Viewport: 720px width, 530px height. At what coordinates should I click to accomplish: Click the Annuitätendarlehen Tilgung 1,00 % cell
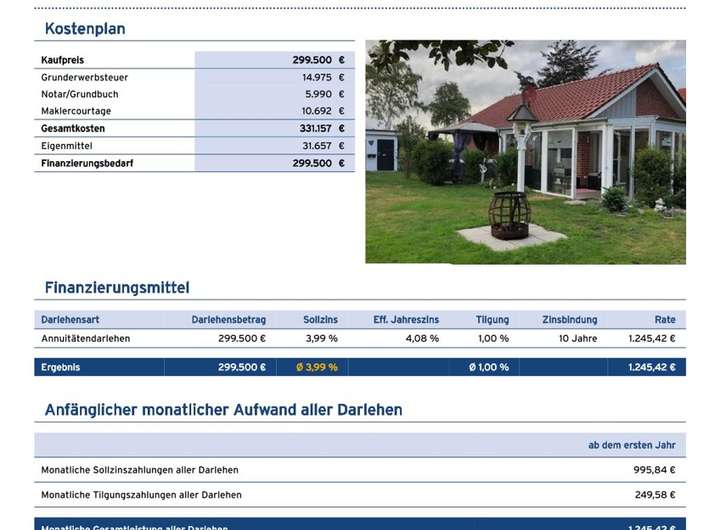493,338
